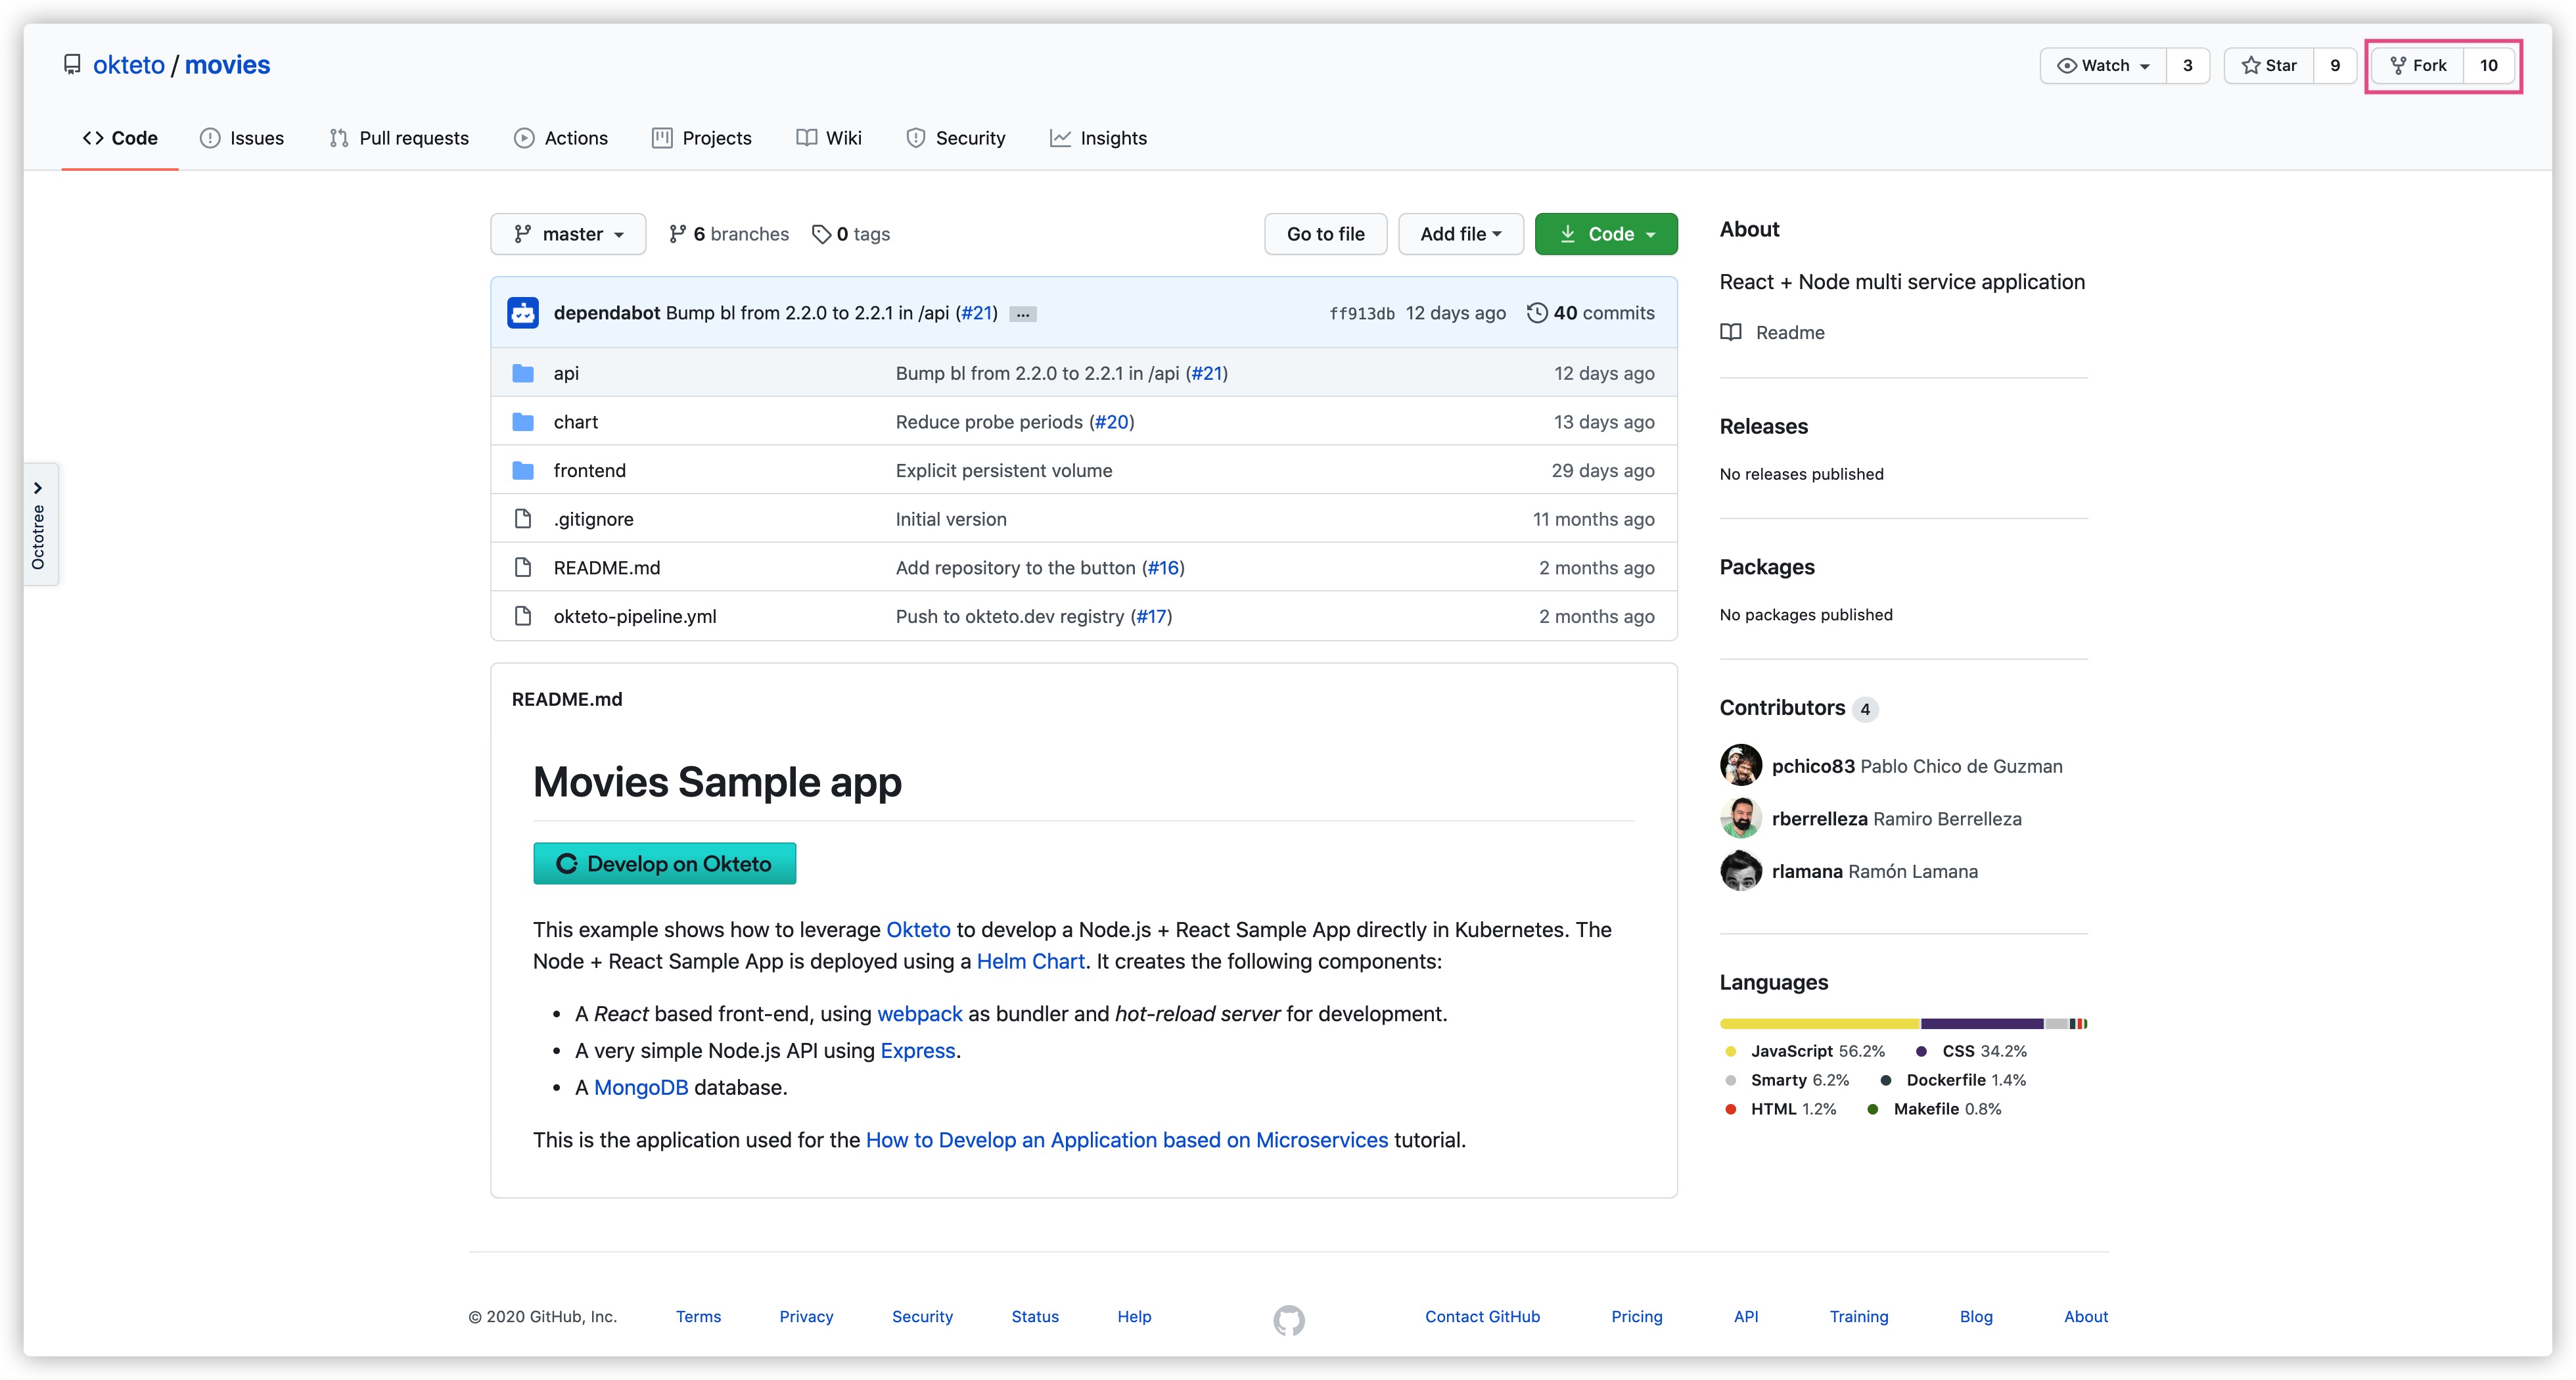Click the watchers count 3
This screenshot has width=2576, height=1380.
coord(2188,65)
